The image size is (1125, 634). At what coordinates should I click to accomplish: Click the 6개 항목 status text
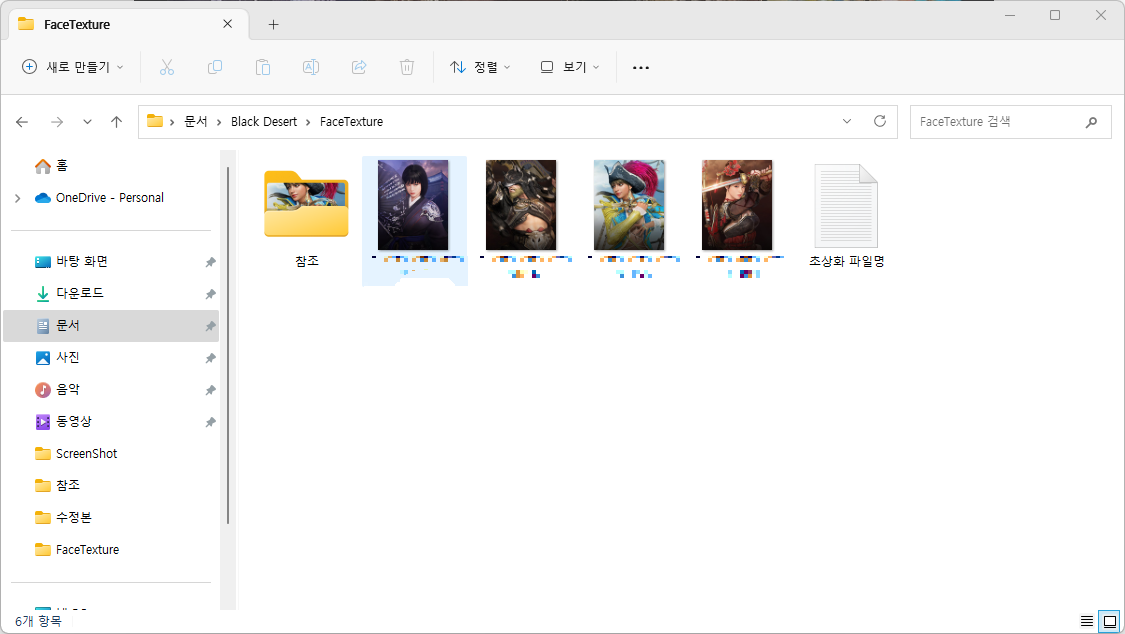39,621
